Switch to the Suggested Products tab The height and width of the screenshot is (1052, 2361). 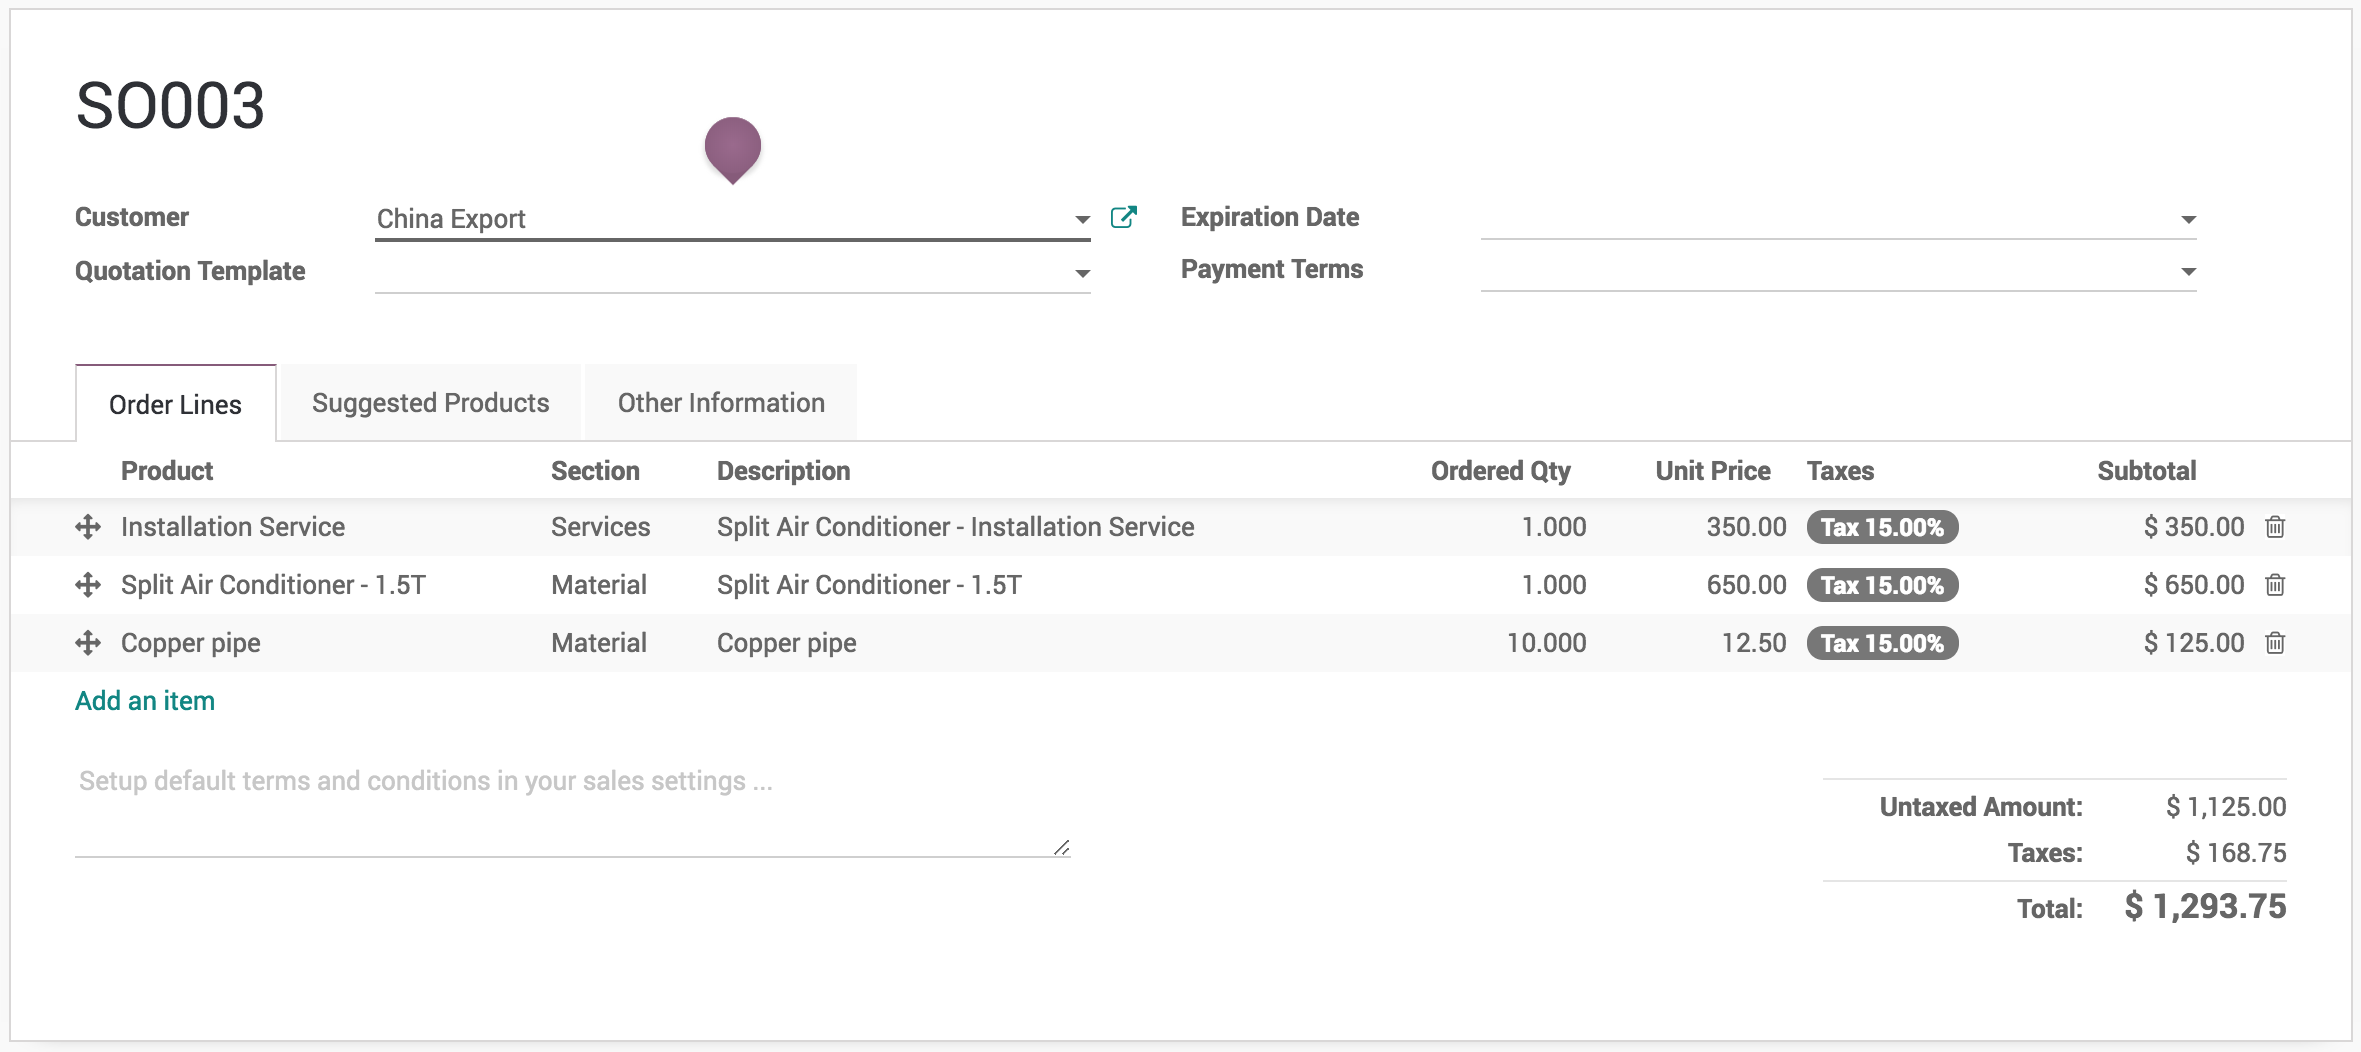pyautogui.click(x=431, y=403)
